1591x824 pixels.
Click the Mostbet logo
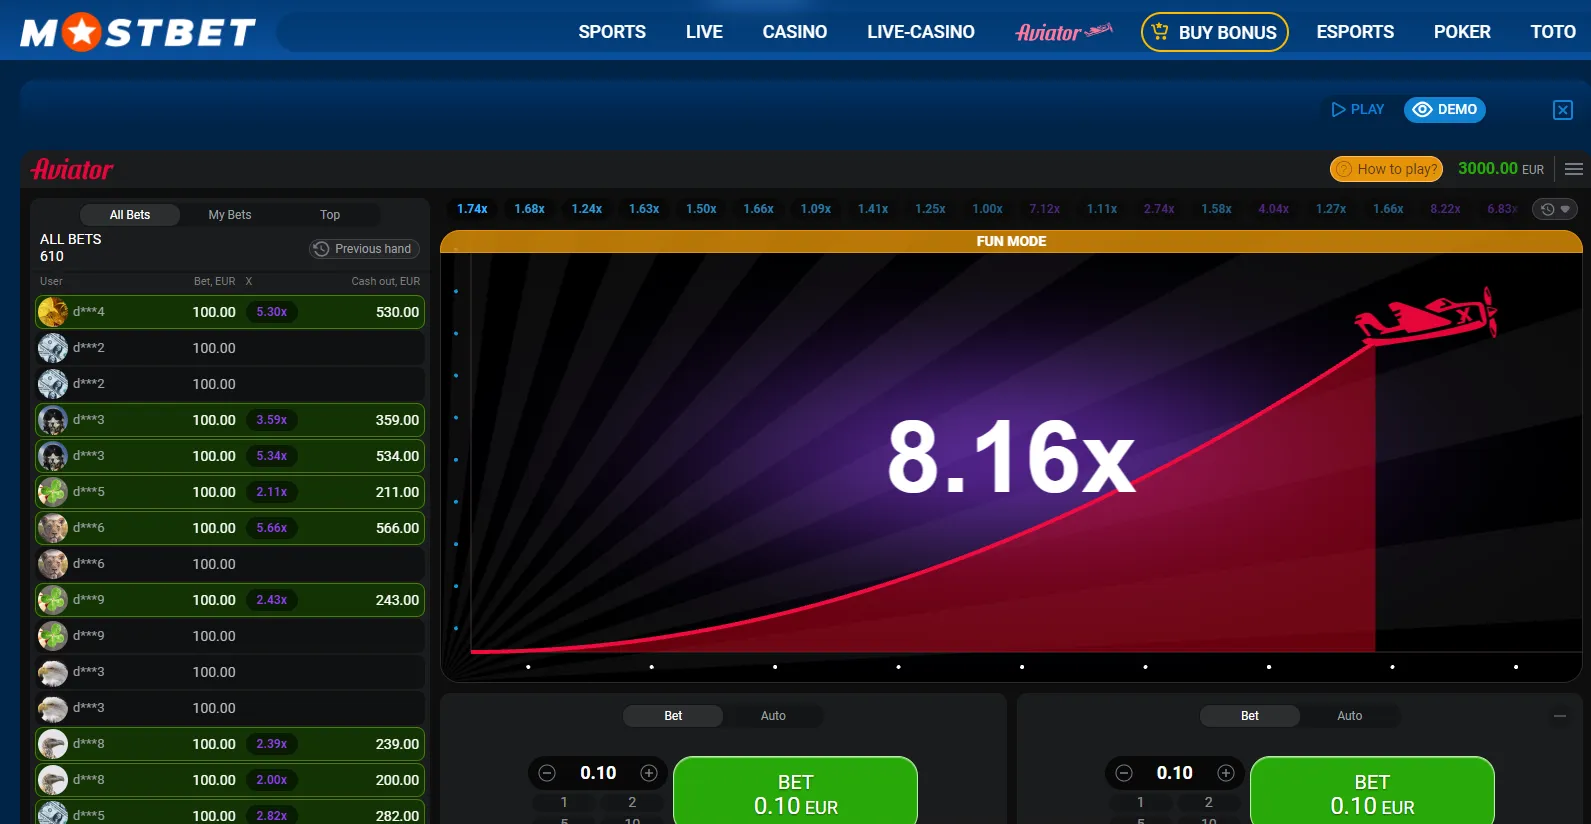coord(138,32)
